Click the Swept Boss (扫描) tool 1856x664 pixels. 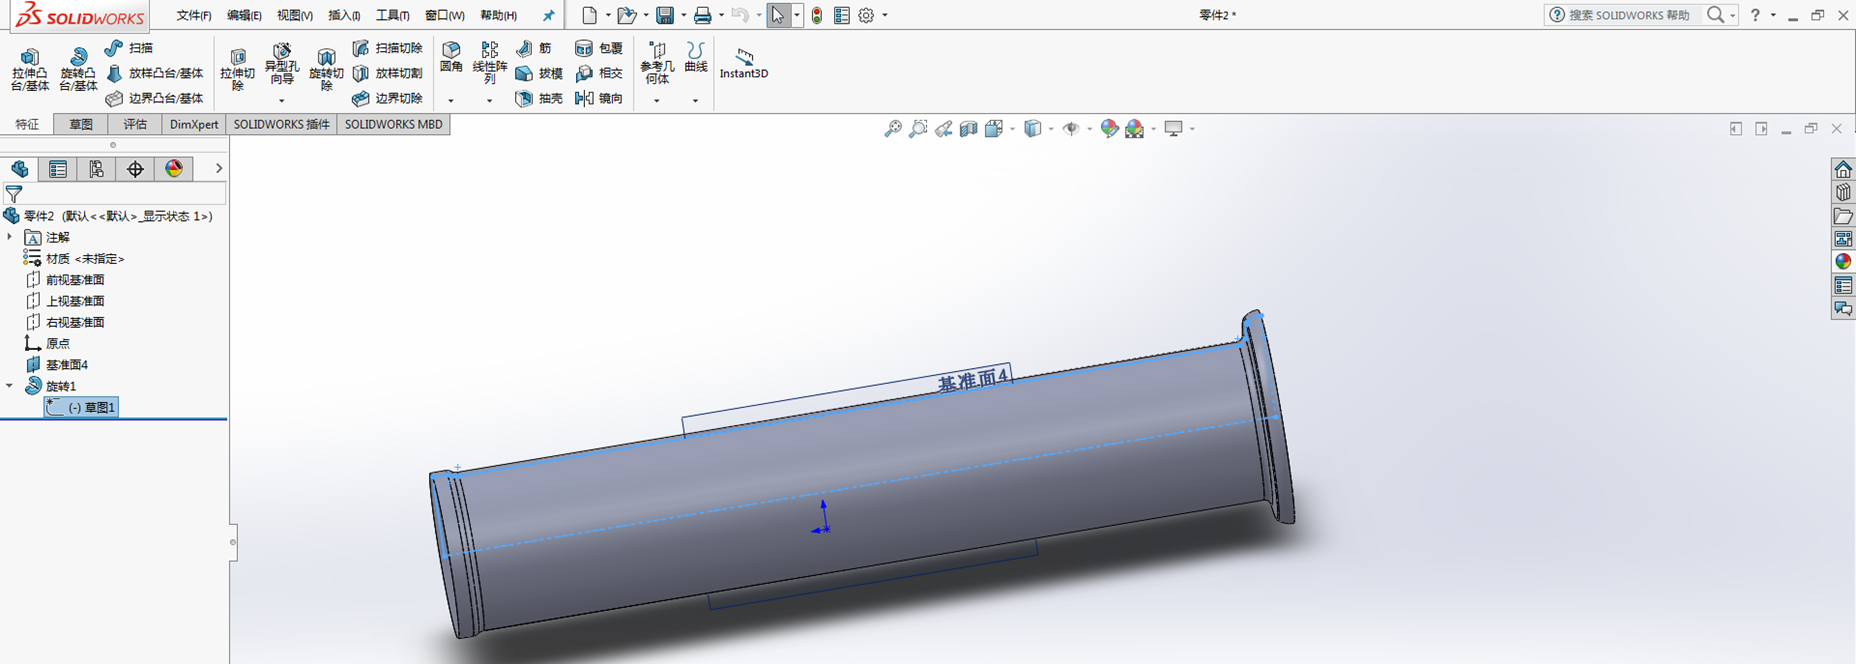[129, 48]
